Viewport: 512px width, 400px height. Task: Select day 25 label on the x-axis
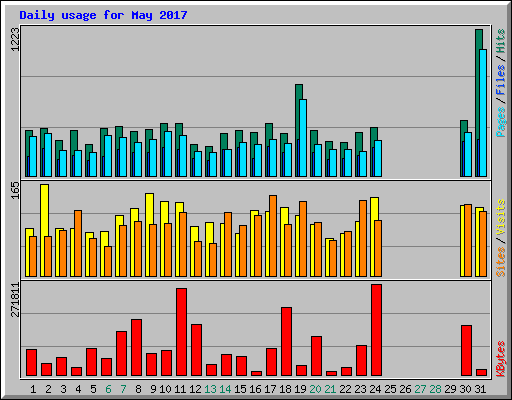click(390, 389)
